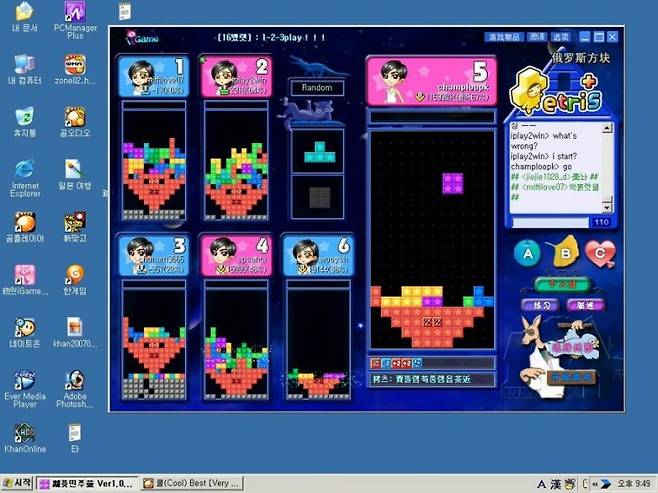
Task: Click the red heart C emoticon button
Action: tap(600, 253)
